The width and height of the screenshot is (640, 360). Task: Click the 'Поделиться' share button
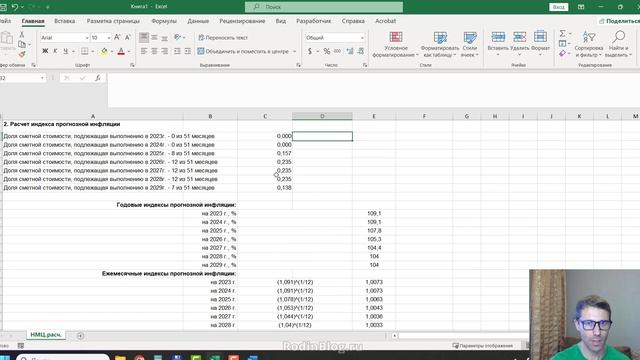pyautogui.click(x=619, y=21)
